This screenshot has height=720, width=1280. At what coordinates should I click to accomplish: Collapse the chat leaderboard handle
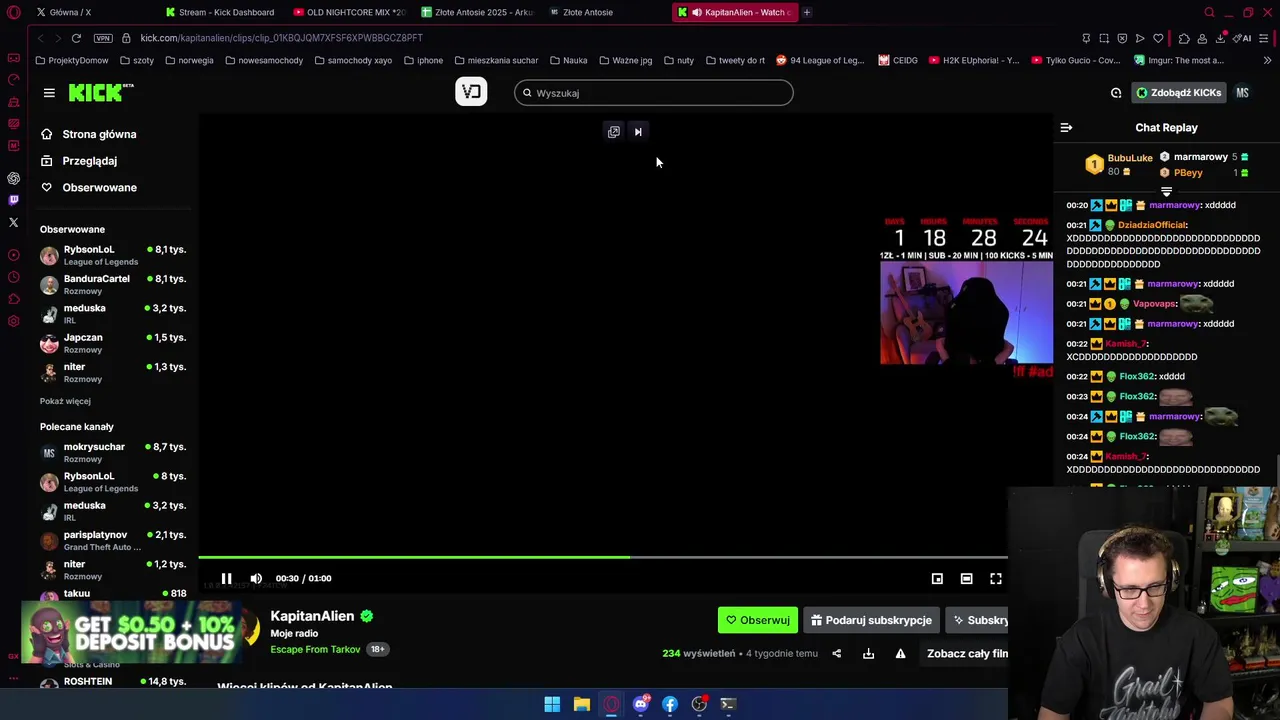(1166, 191)
